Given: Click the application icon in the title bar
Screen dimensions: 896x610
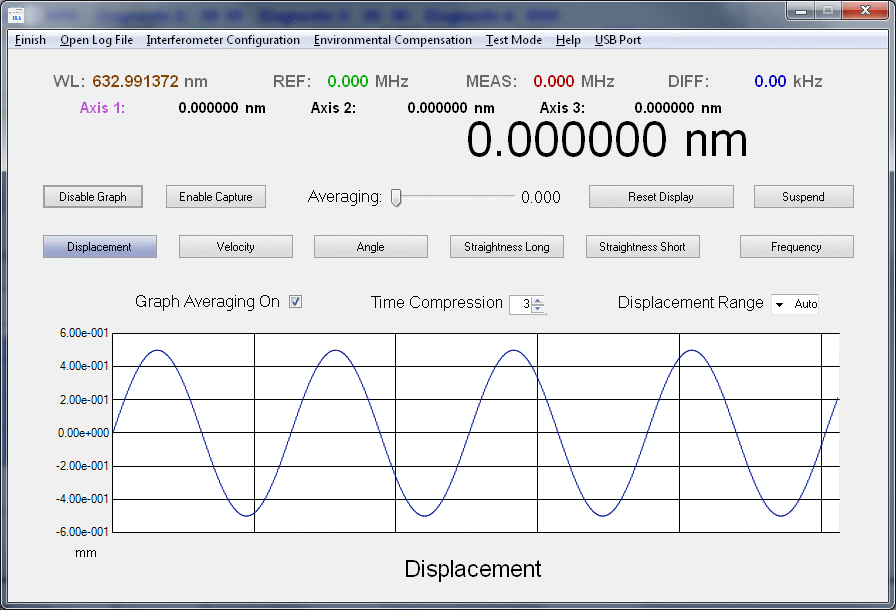Looking at the screenshot, I should point(17,14).
